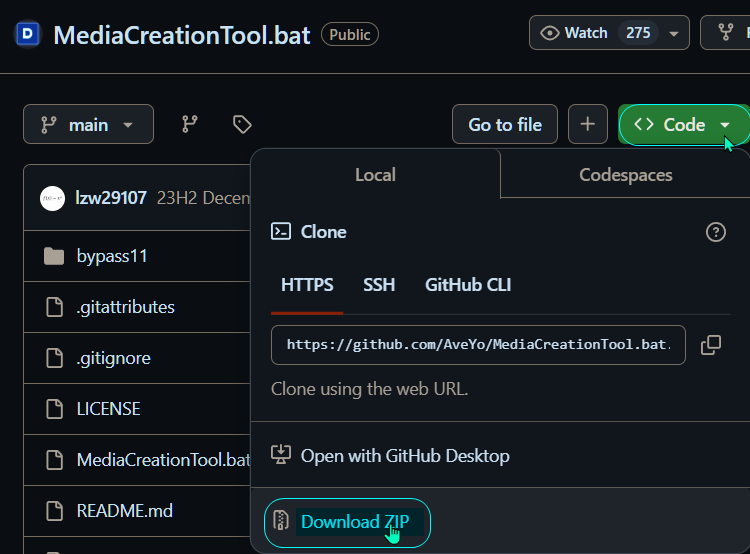Open the MediaCreationTool.bat repository title link
The image size is (750, 554).
pos(182,35)
